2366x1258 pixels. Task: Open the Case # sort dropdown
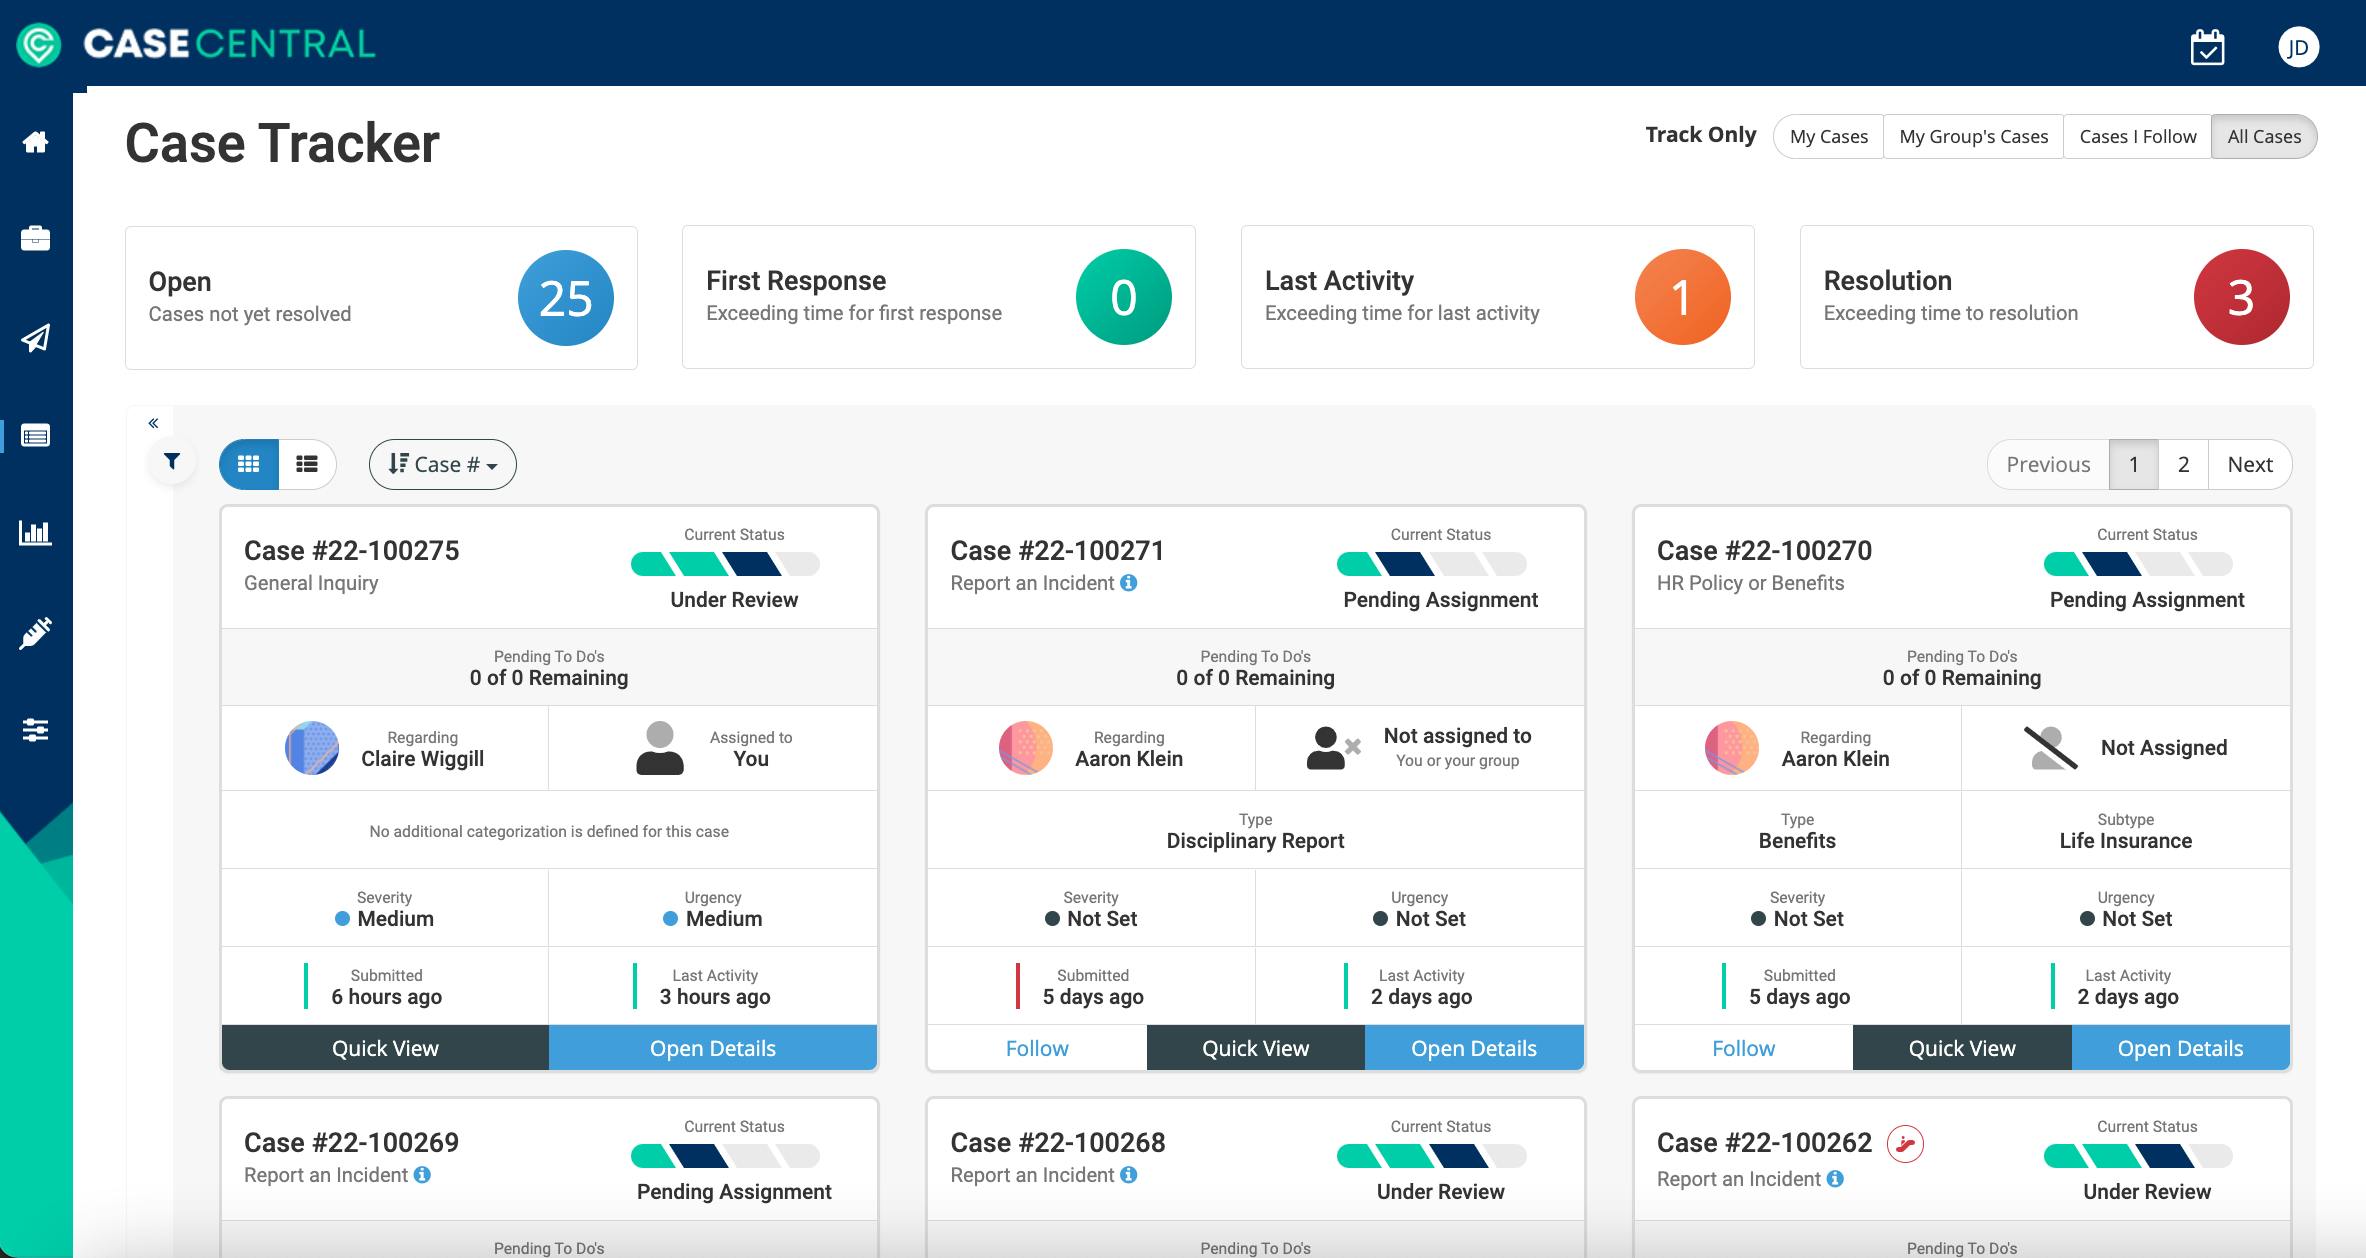[x=441, y=463]
